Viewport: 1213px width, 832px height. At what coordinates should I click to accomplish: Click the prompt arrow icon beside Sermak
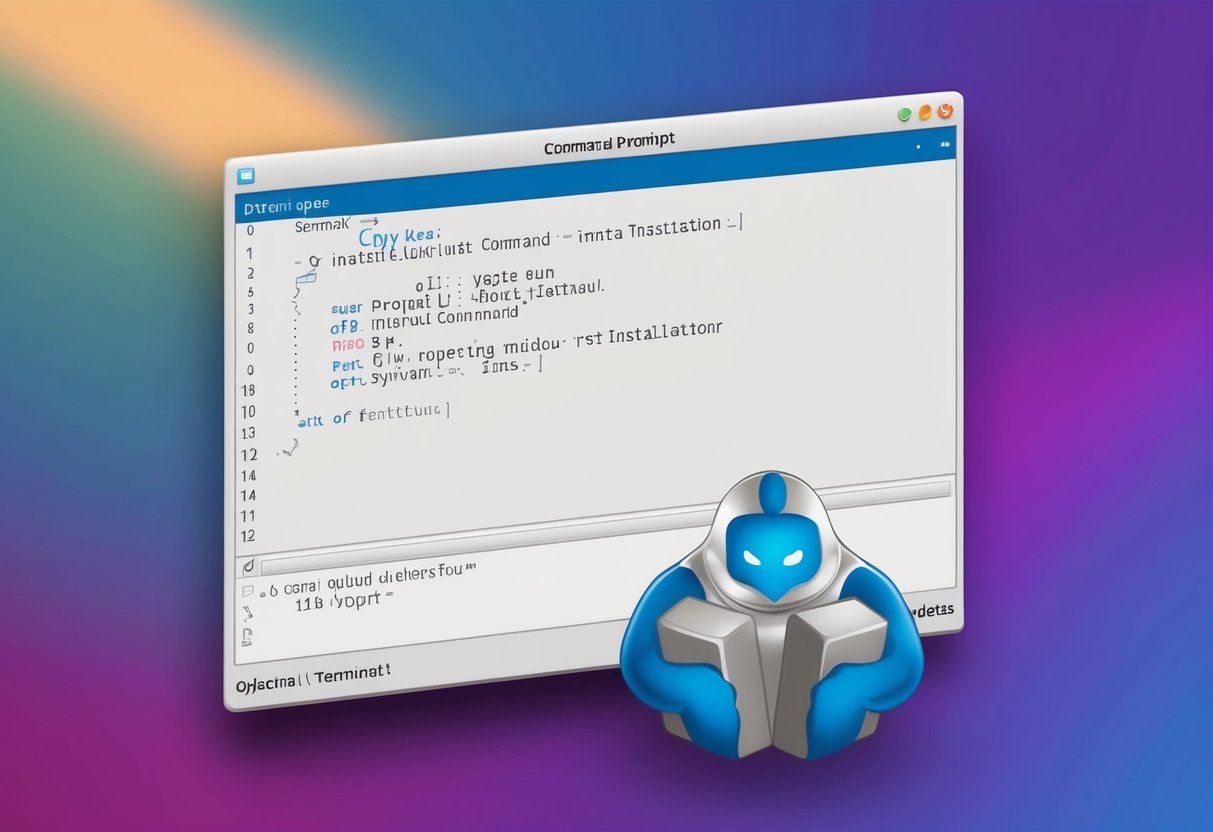pos(369,222)
